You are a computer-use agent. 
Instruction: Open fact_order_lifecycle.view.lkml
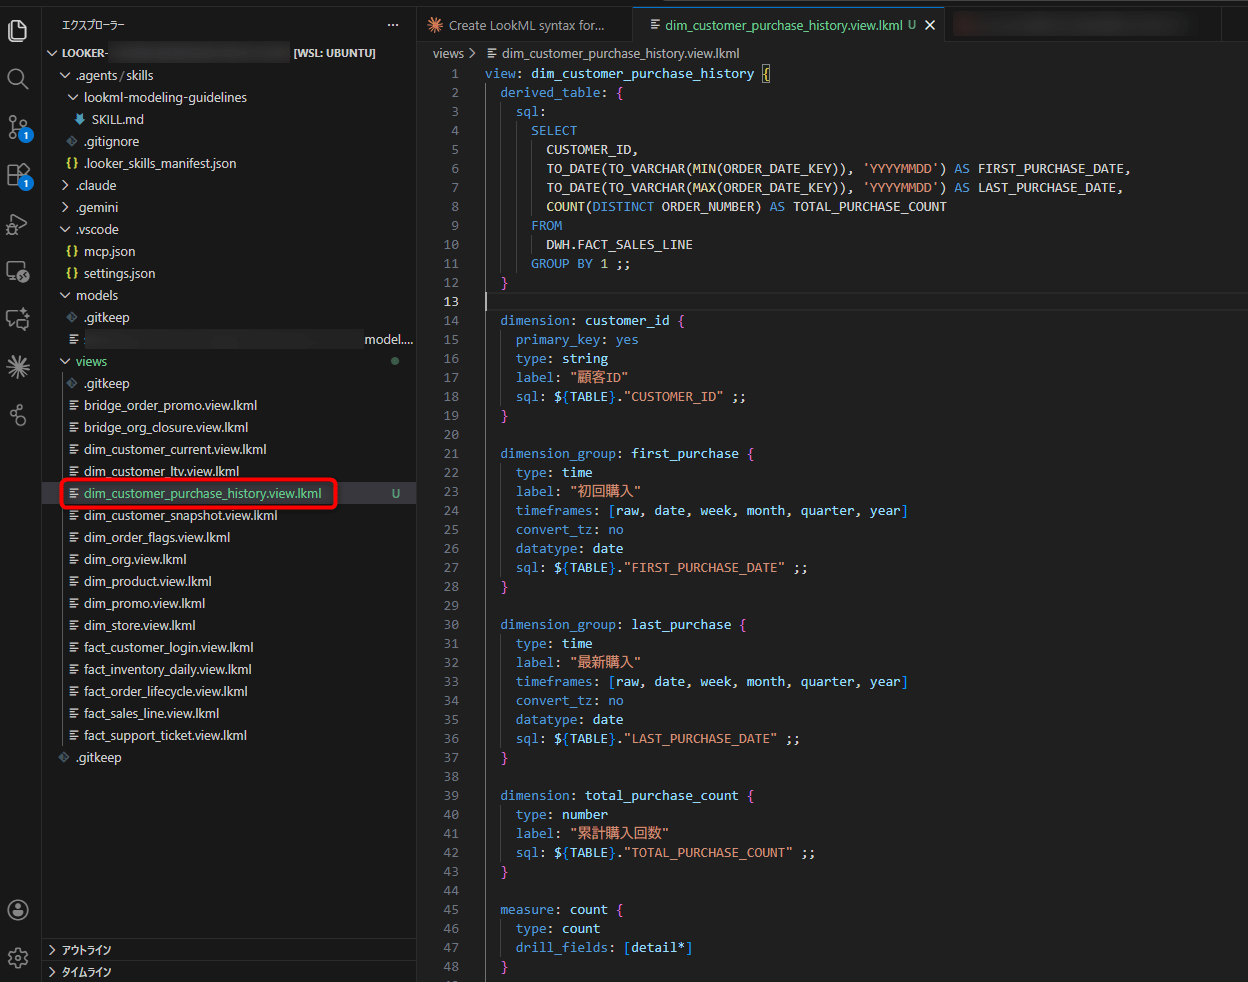[229, 691]
